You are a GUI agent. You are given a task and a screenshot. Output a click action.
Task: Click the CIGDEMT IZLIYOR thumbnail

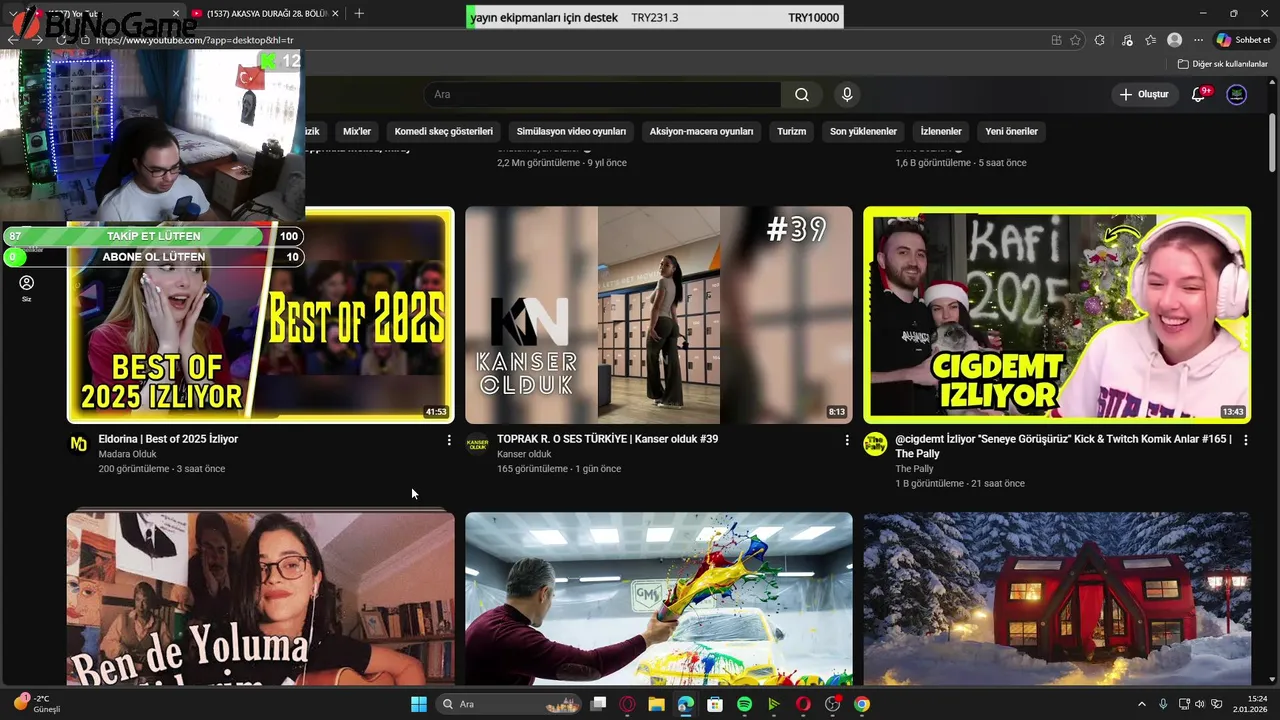coord(1057,315)
